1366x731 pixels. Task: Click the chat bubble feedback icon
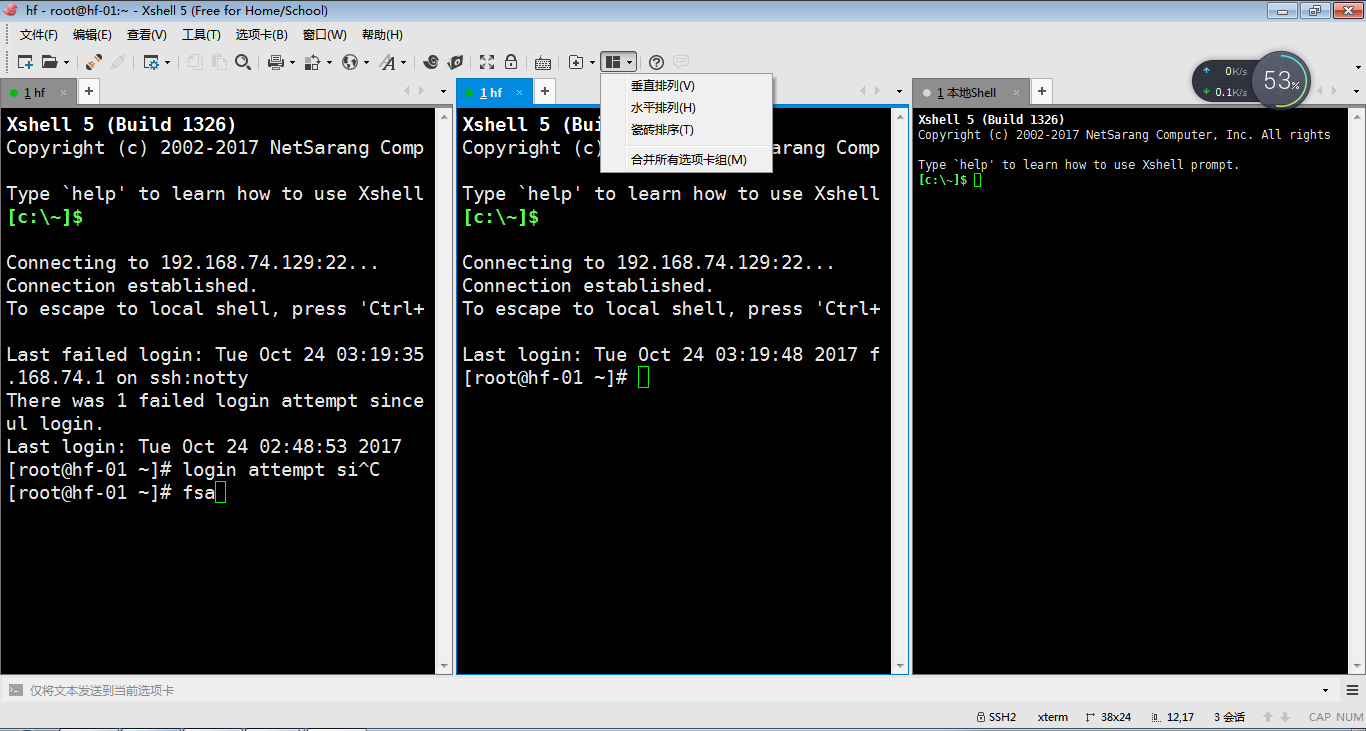[681, 62]
